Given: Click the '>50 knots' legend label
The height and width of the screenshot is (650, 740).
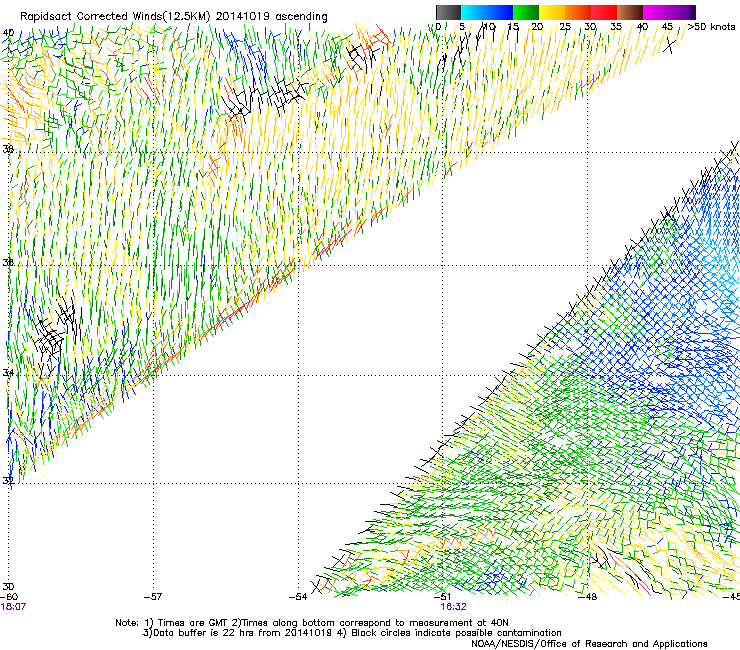Looking at the screenshot, I should tap(711, 26).
